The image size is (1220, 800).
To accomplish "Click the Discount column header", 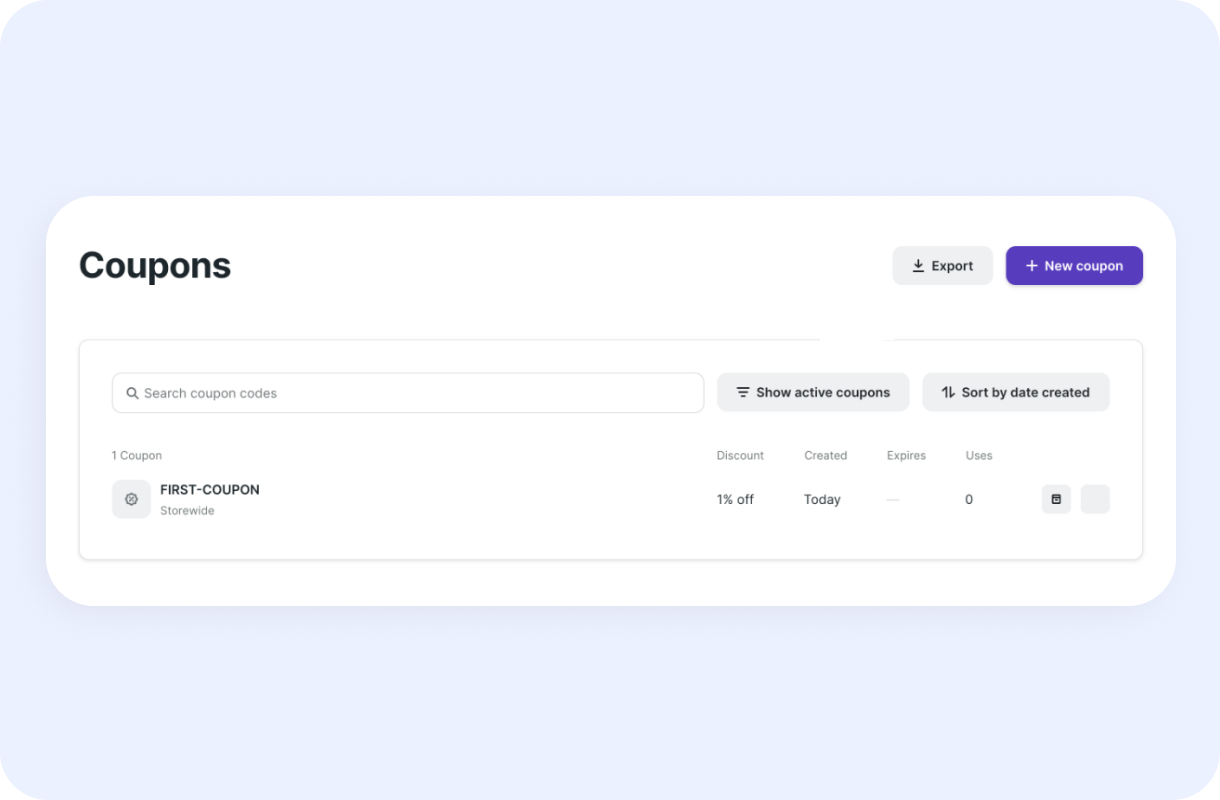I will (x=740, y=456).
